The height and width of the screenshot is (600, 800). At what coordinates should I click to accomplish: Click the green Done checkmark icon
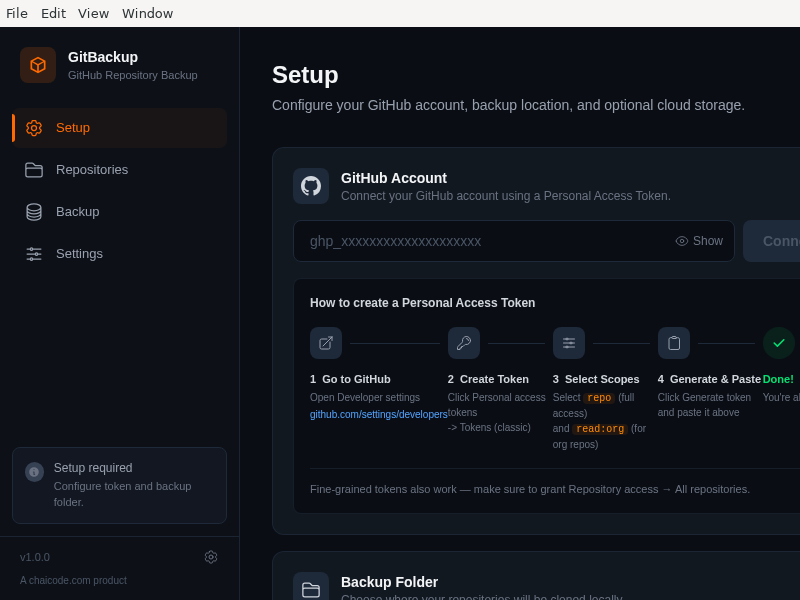click(779, 343)
